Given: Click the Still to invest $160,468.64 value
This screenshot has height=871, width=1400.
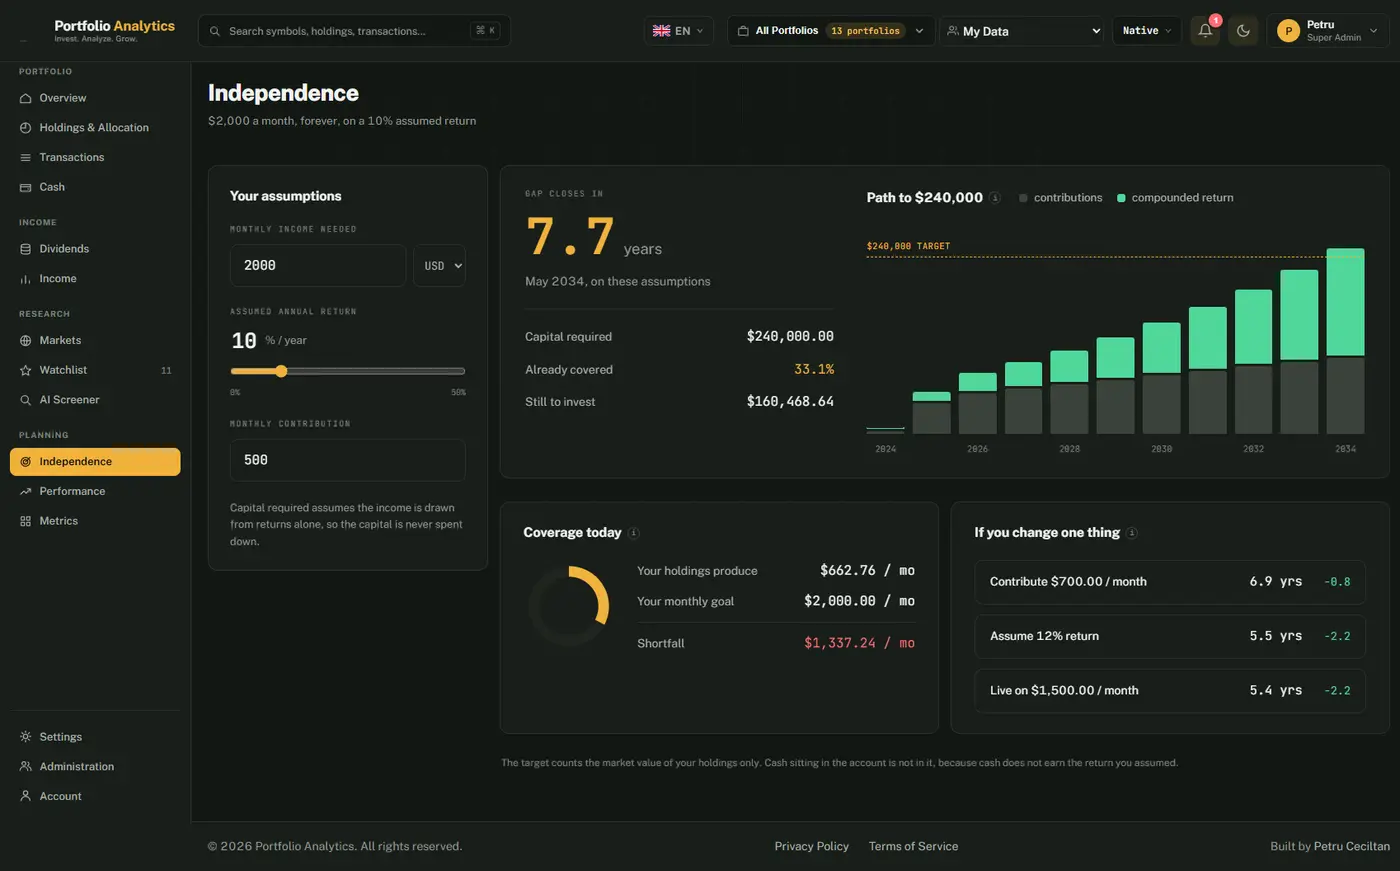Looking at the screenshot, I should (790, 402).
